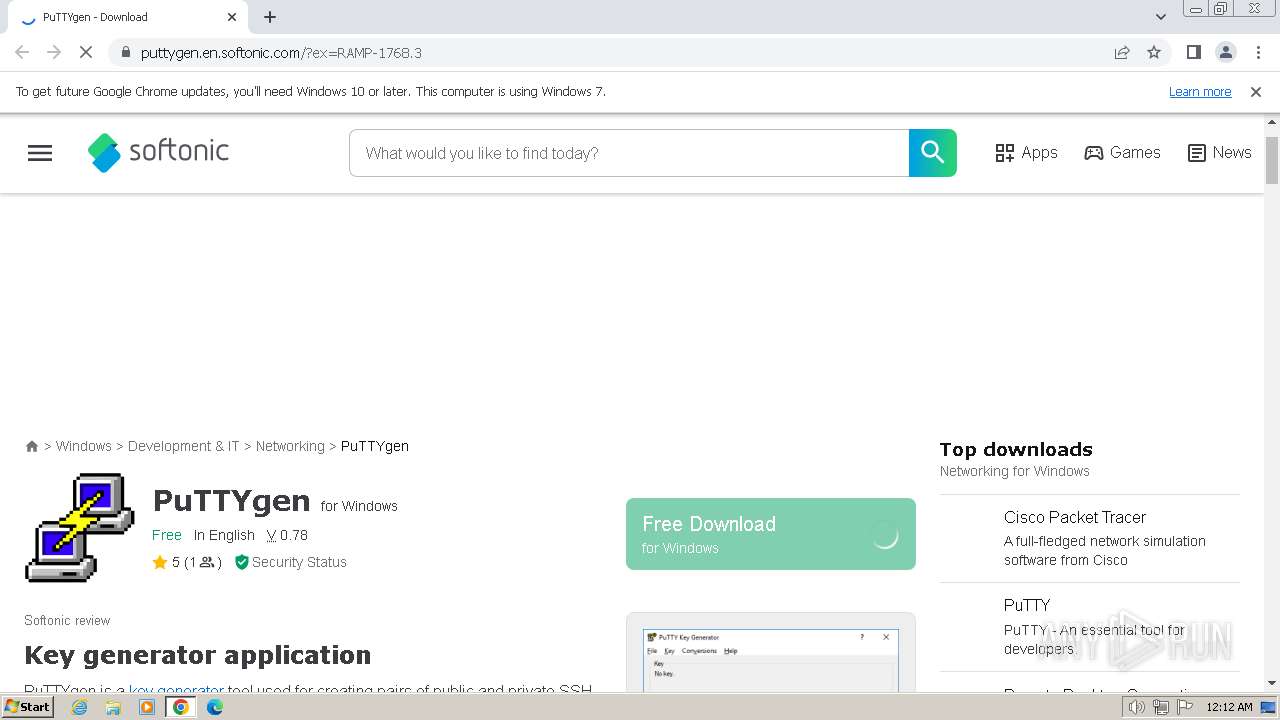Click the Security Status shield icon
The image size is (1280, 720).
click(x=241, y=562)
